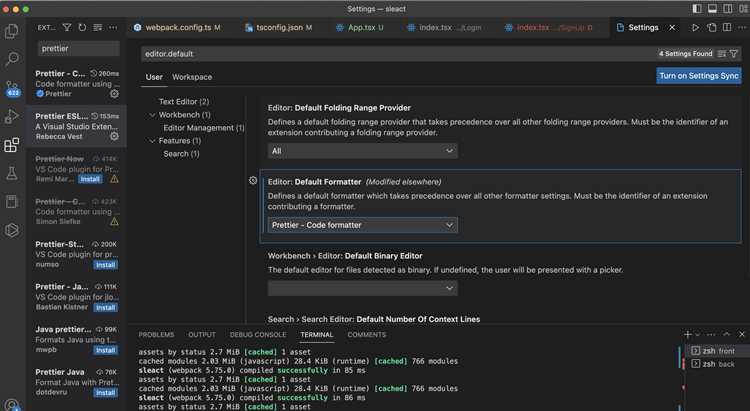Select the zsh front terminal
Image resolution: width=750 pixels, height=411 pixels.
tap(717, 351)
